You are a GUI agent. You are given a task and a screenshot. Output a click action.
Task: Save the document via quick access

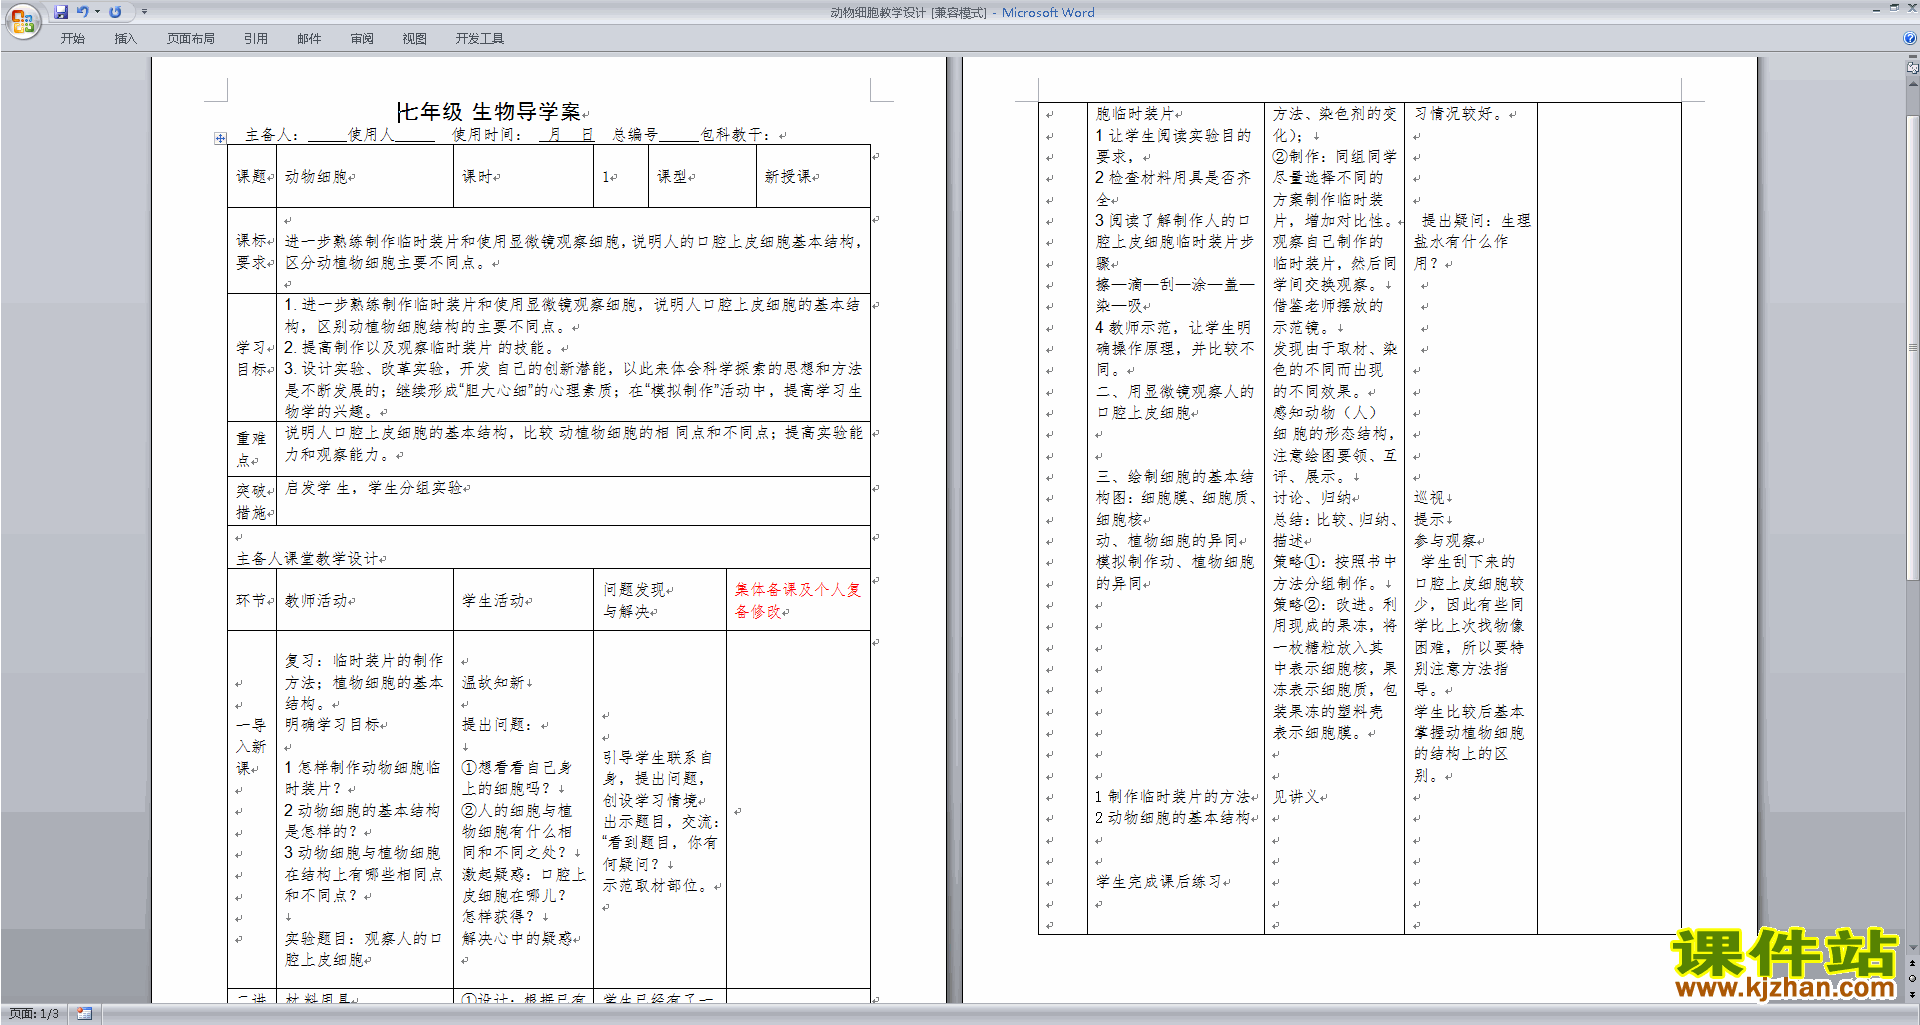pos(61,12)
